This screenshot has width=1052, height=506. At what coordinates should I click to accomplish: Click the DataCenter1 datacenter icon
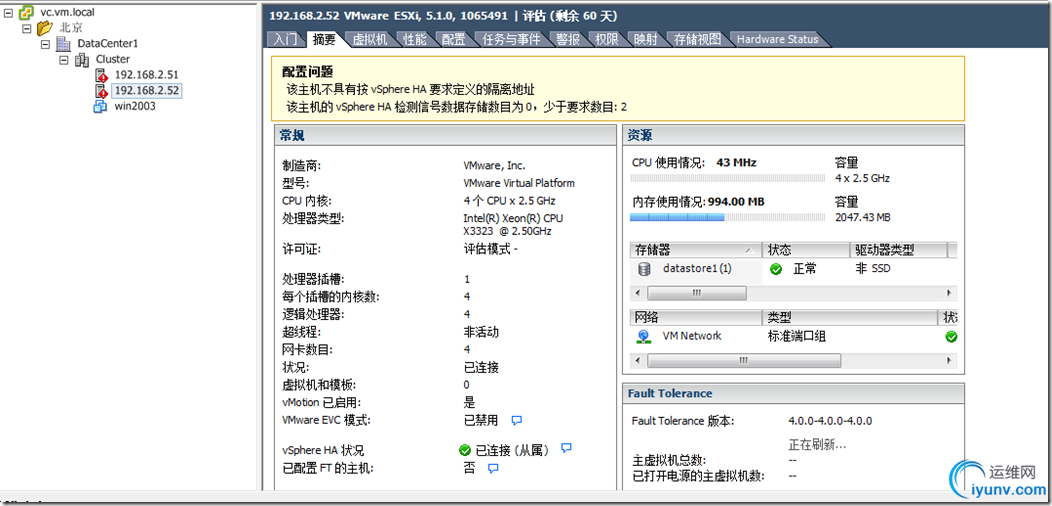pyautogui.click(x=64, y=44)
